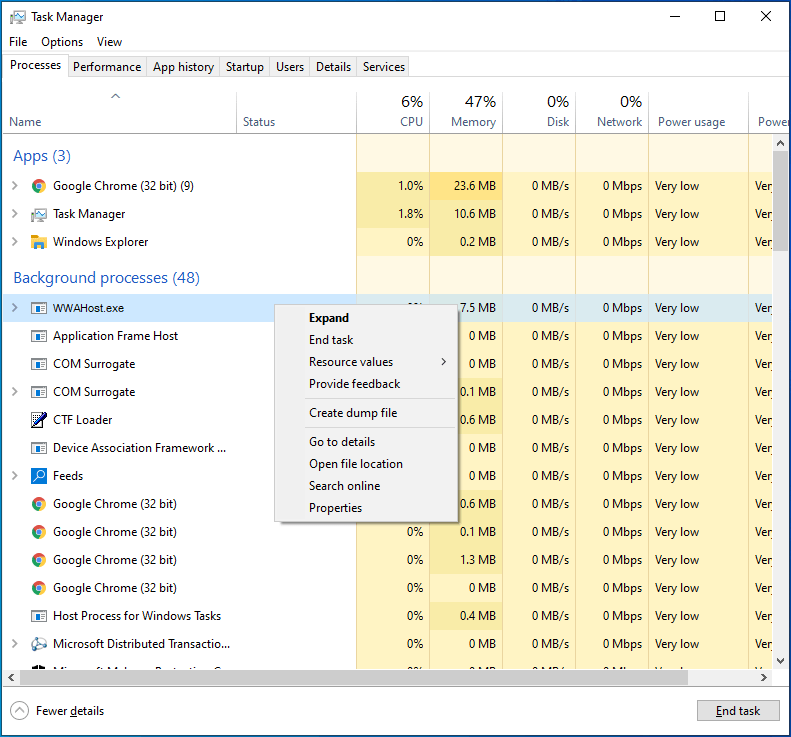The width and height of the screenshot is (791, 737).
Task: Click the CTF Loader pen icon
Action: point(39,420)
